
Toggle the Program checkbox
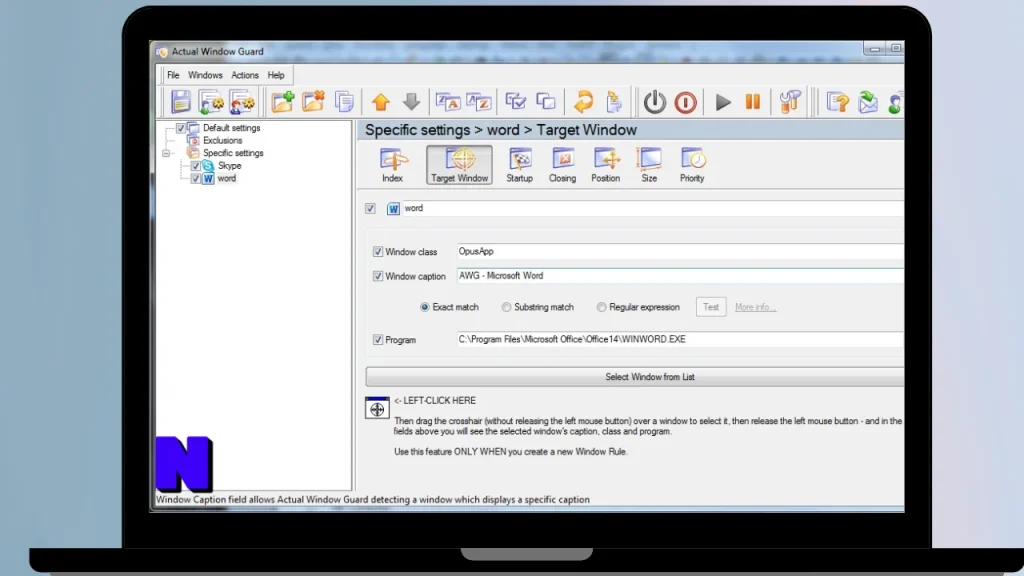(377, 340)
